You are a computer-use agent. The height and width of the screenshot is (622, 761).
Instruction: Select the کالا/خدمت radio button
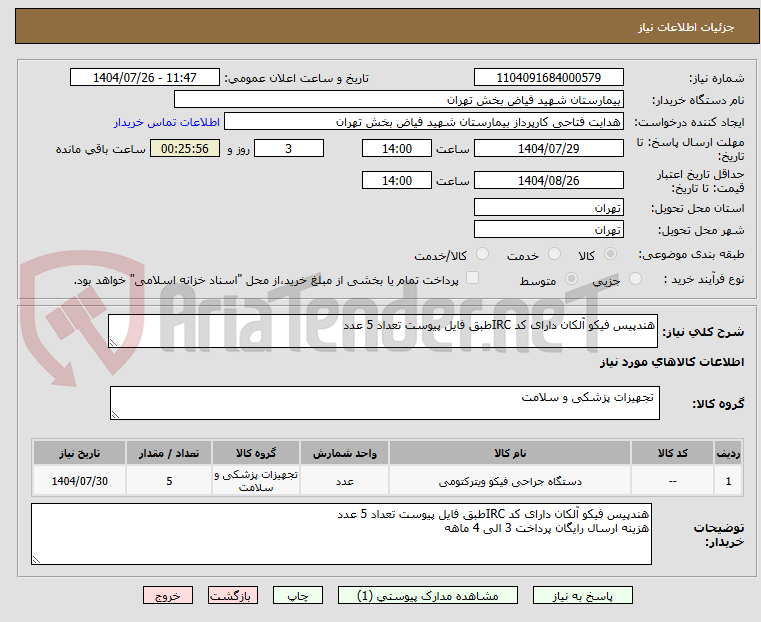482,254
